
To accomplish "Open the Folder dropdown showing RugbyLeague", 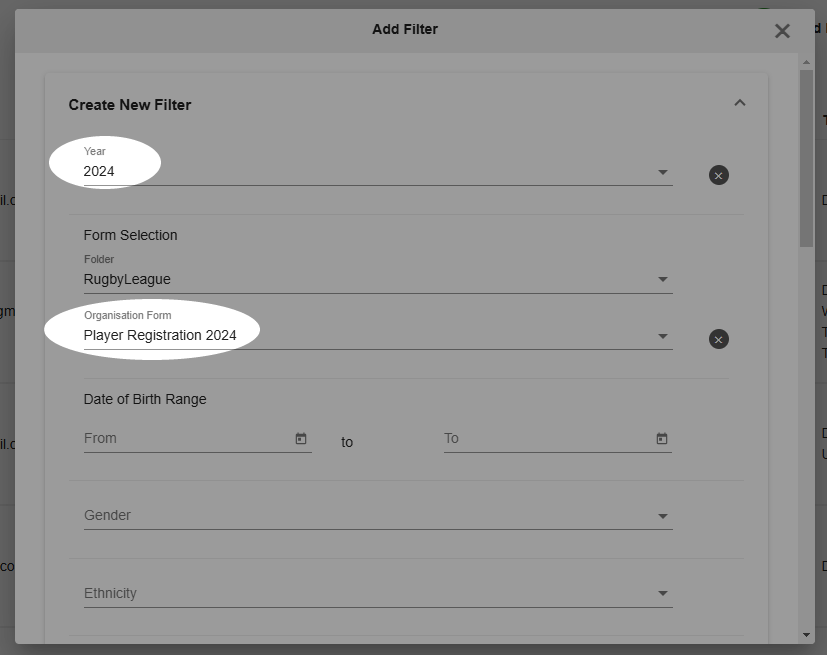I will pos(378,279).
